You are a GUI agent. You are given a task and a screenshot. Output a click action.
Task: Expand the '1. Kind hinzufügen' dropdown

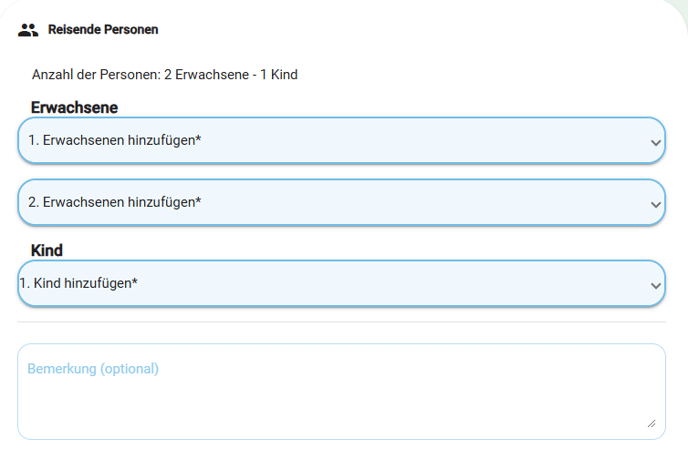pyautogui.click(x=341, y=284)
